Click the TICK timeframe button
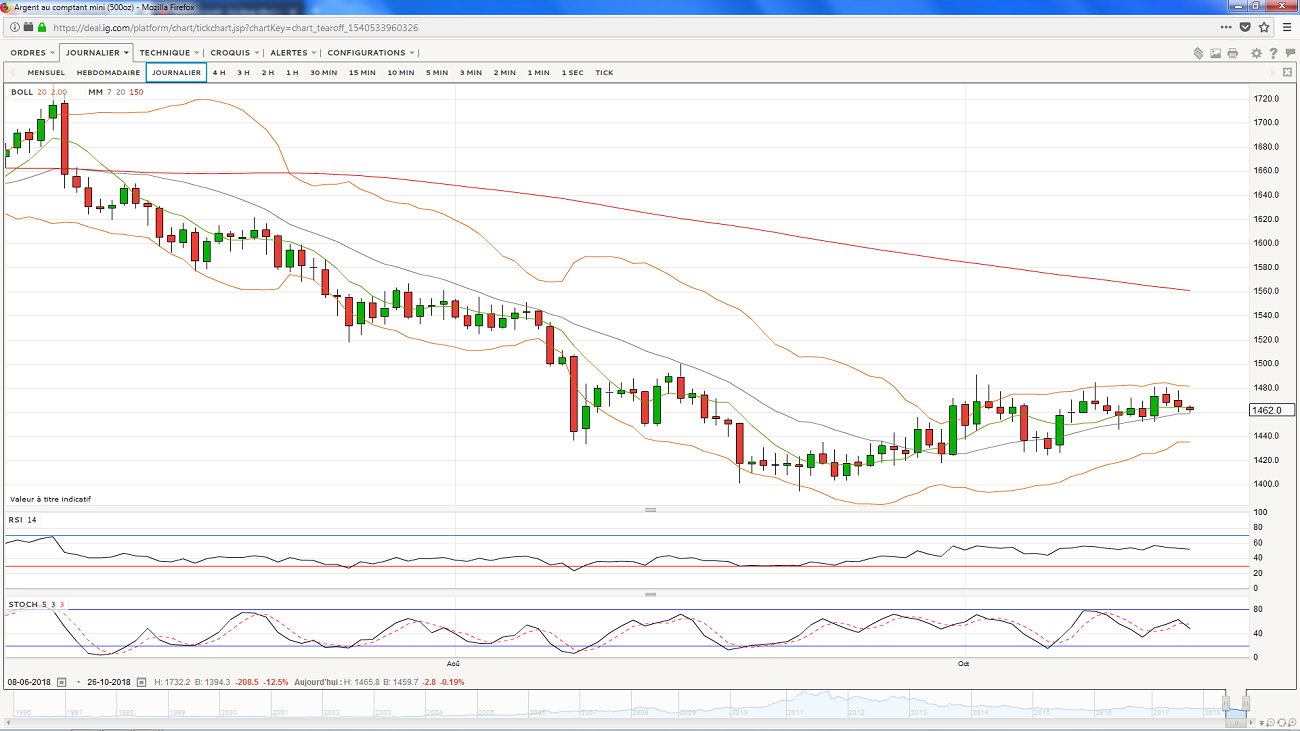The width and height of the screenshot is (1300, 731). [x=604, y=73]
